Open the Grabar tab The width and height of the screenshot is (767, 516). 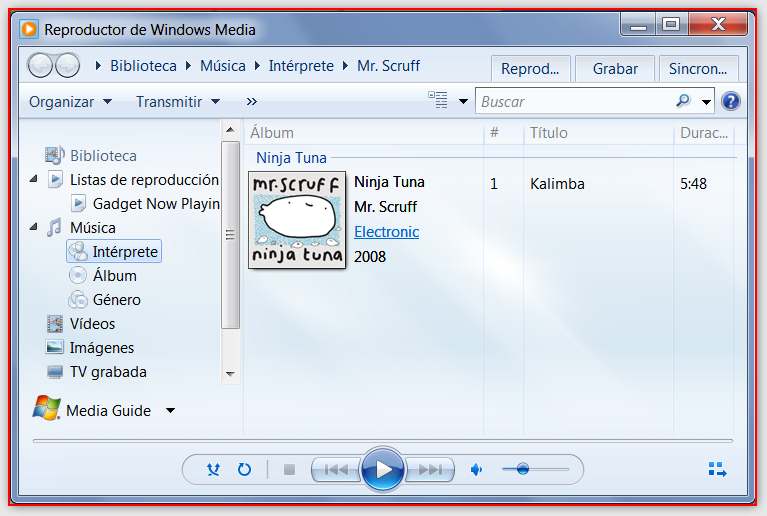[x=615, y=69]
